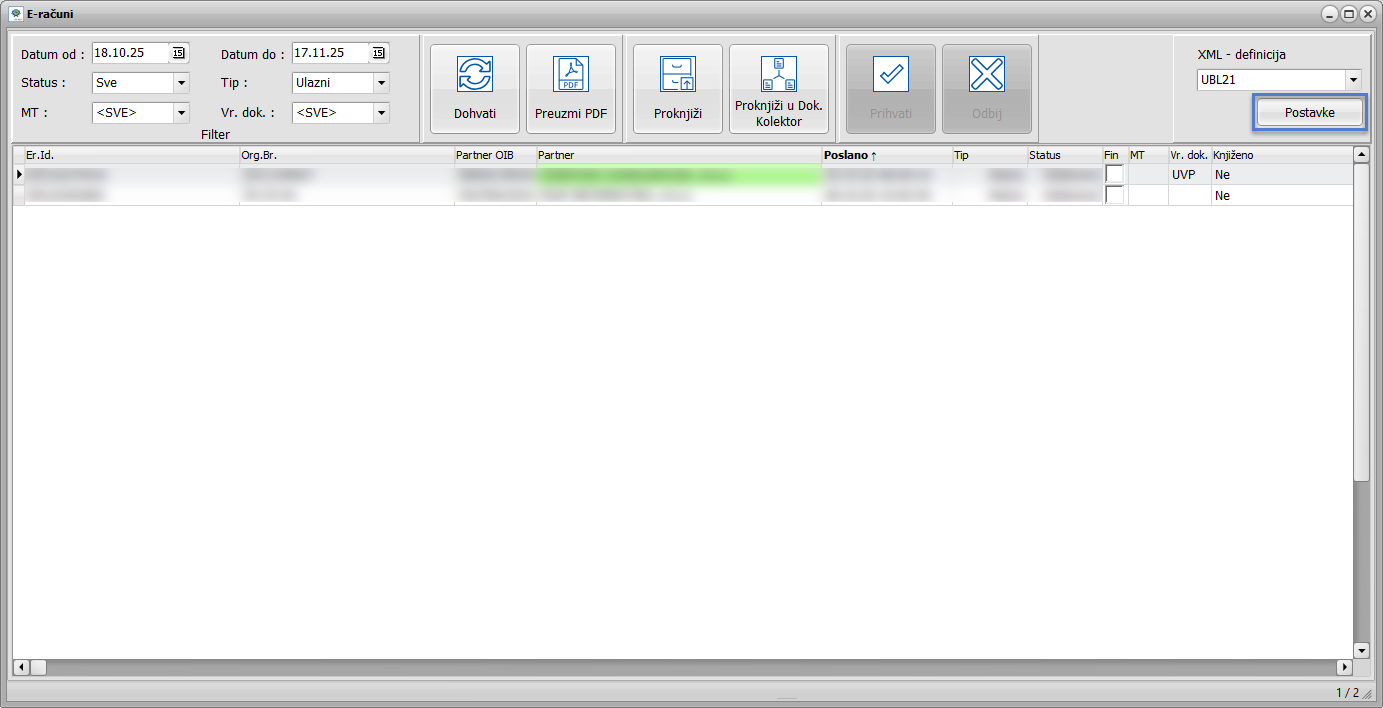Open the MT filter dropdown
This screenshot has width=1383, height=708.
(181, 113)
